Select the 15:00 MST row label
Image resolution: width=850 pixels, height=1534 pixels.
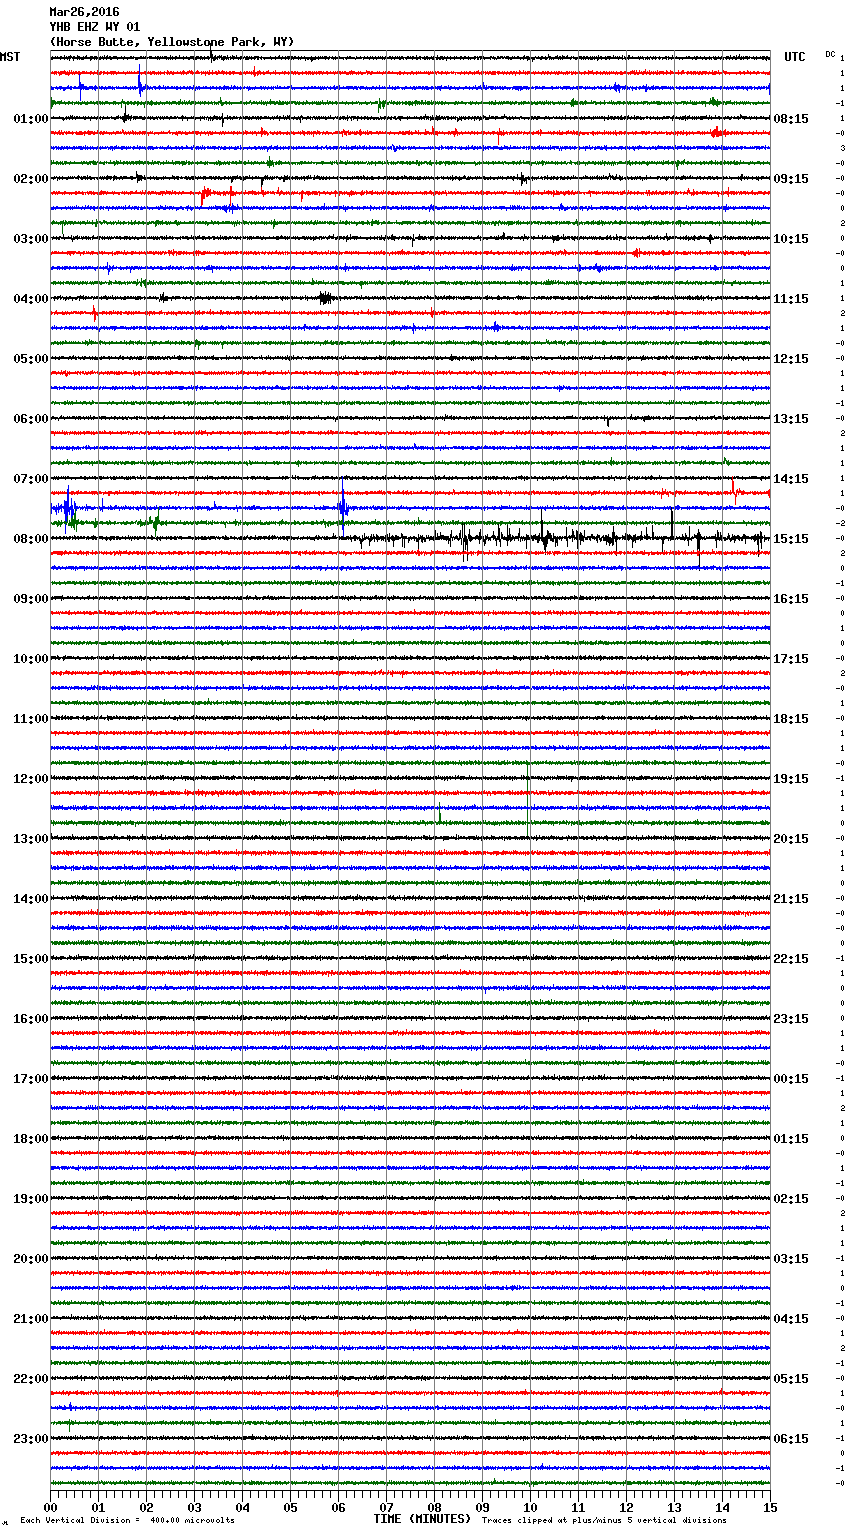click(x=31, y=959)
